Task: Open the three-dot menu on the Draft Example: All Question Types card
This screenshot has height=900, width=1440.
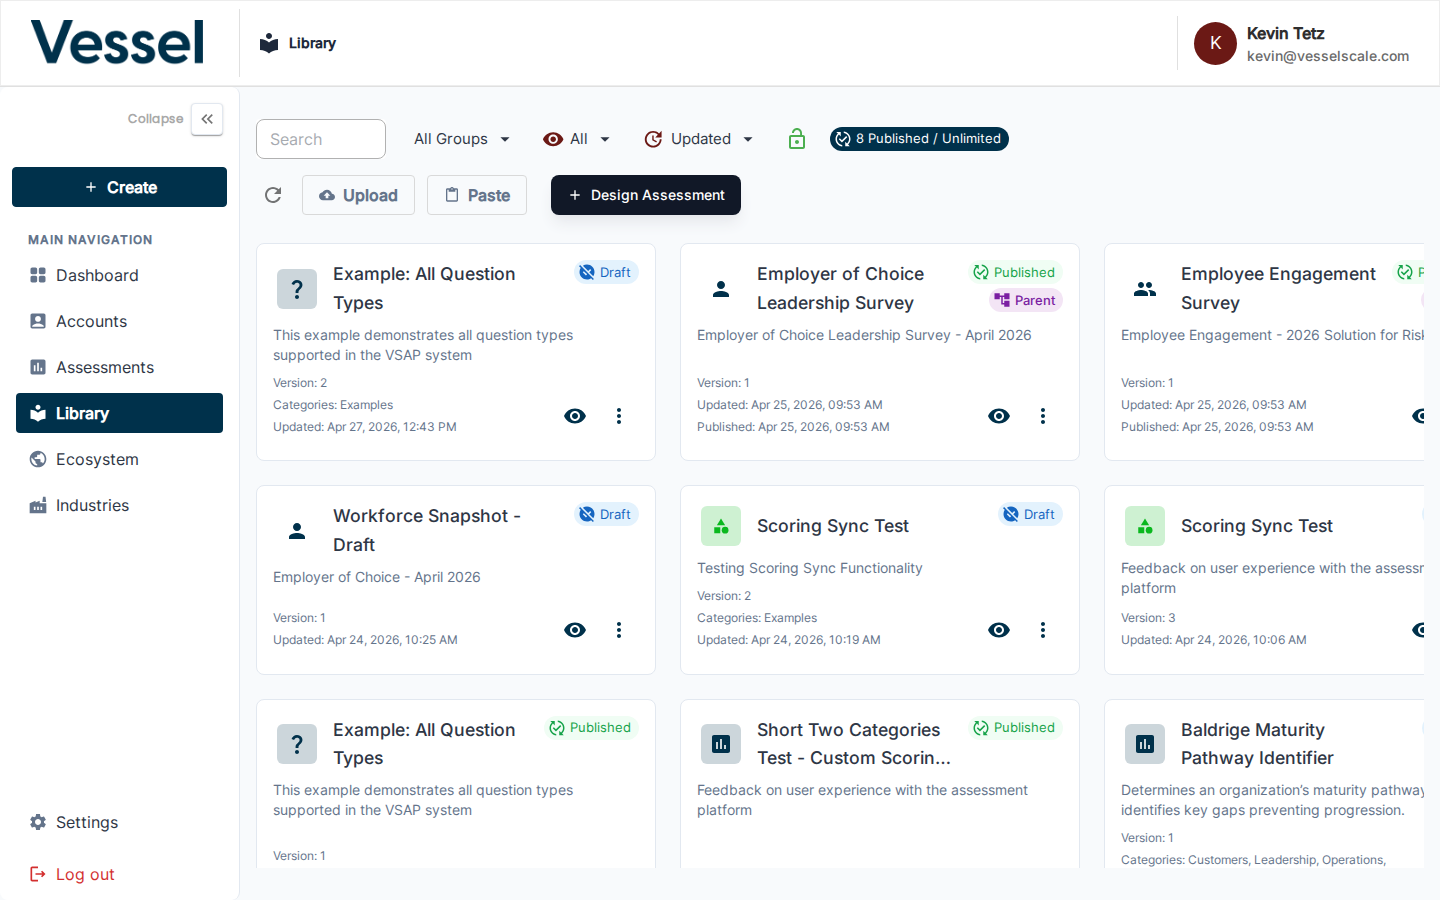Action: click(619, 416)
